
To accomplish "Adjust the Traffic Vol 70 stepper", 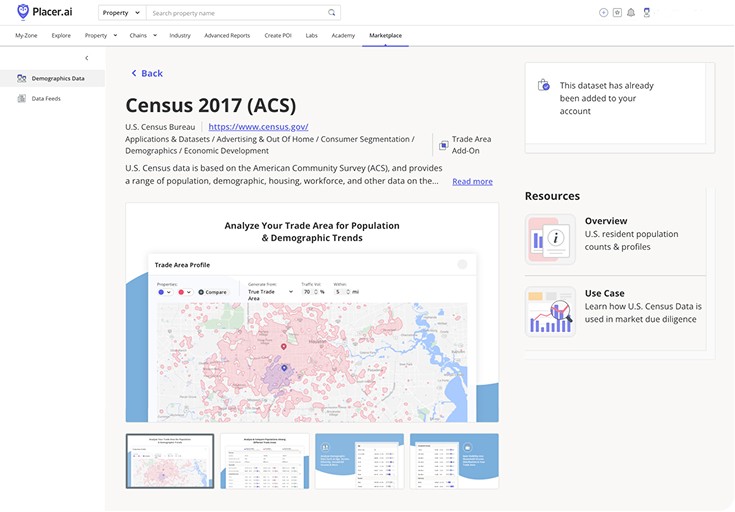I will (314, 292).
